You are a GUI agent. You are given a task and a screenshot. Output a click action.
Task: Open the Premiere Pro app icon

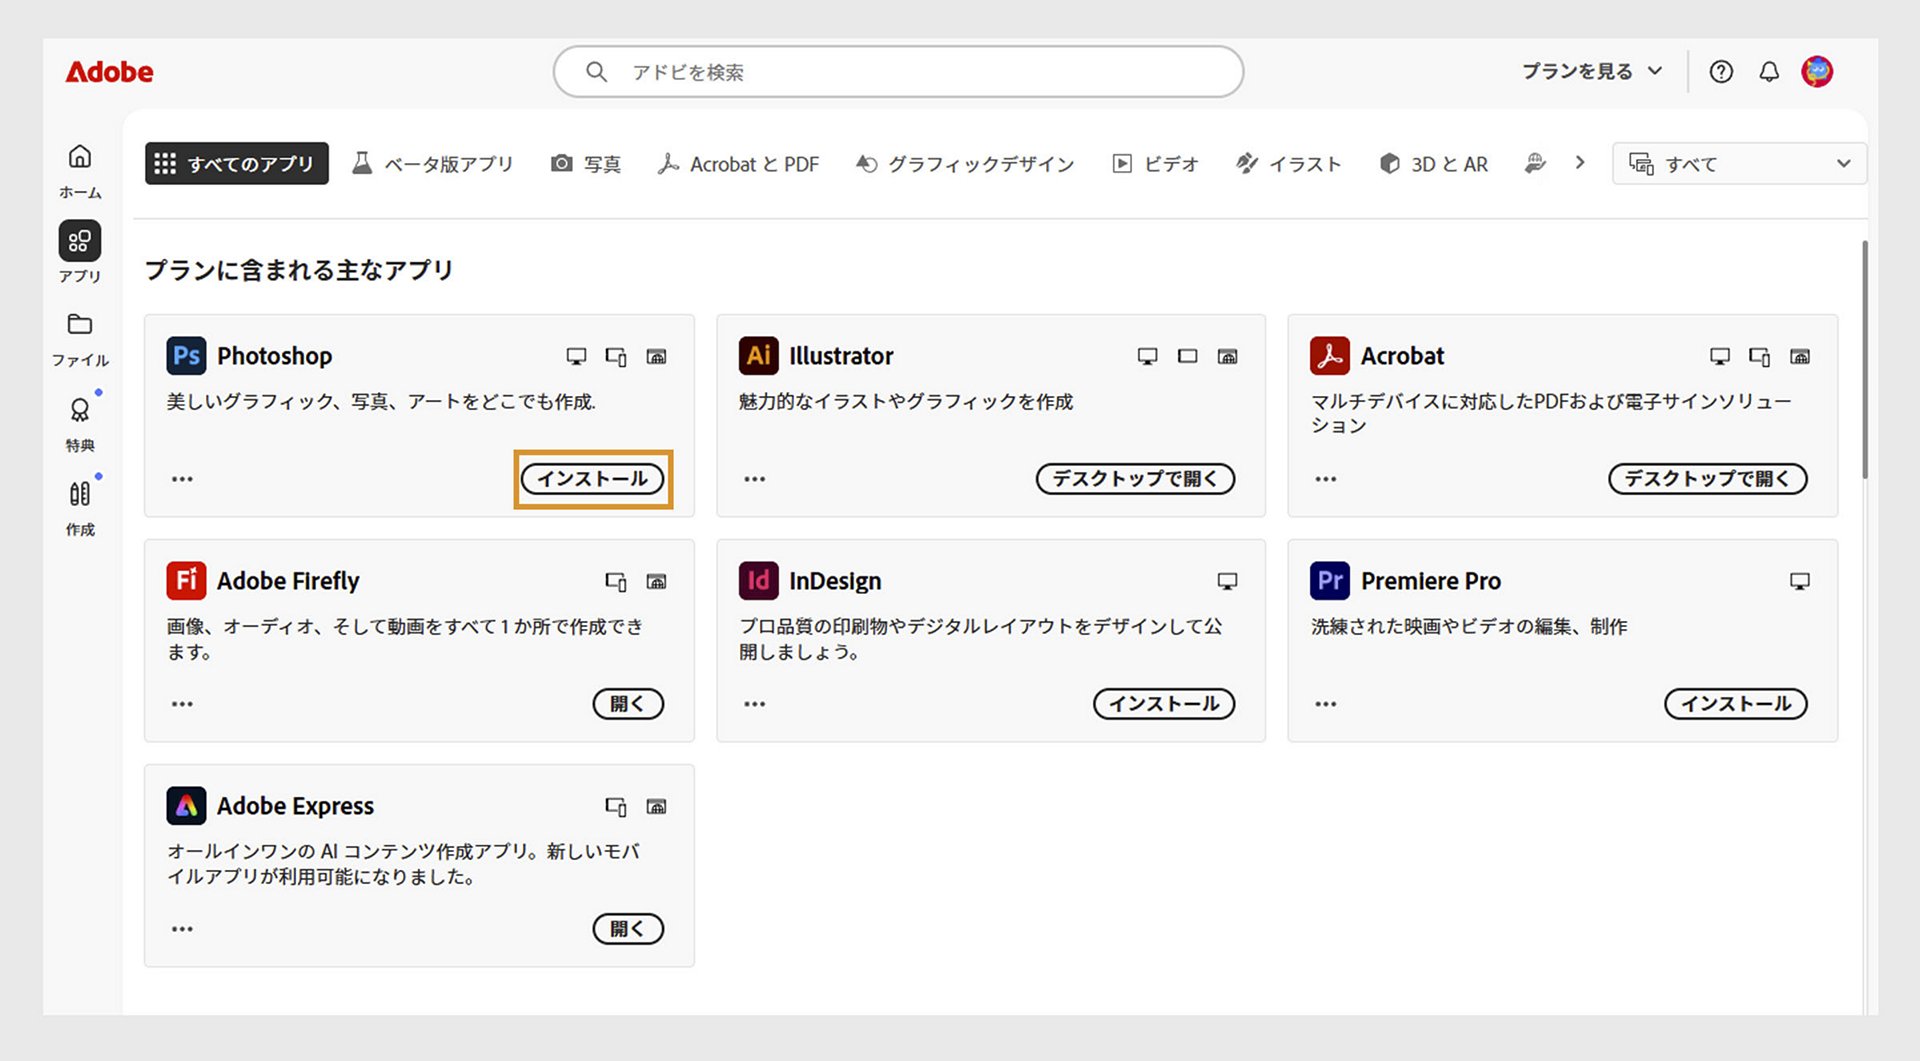click(x=1329, y=580)
